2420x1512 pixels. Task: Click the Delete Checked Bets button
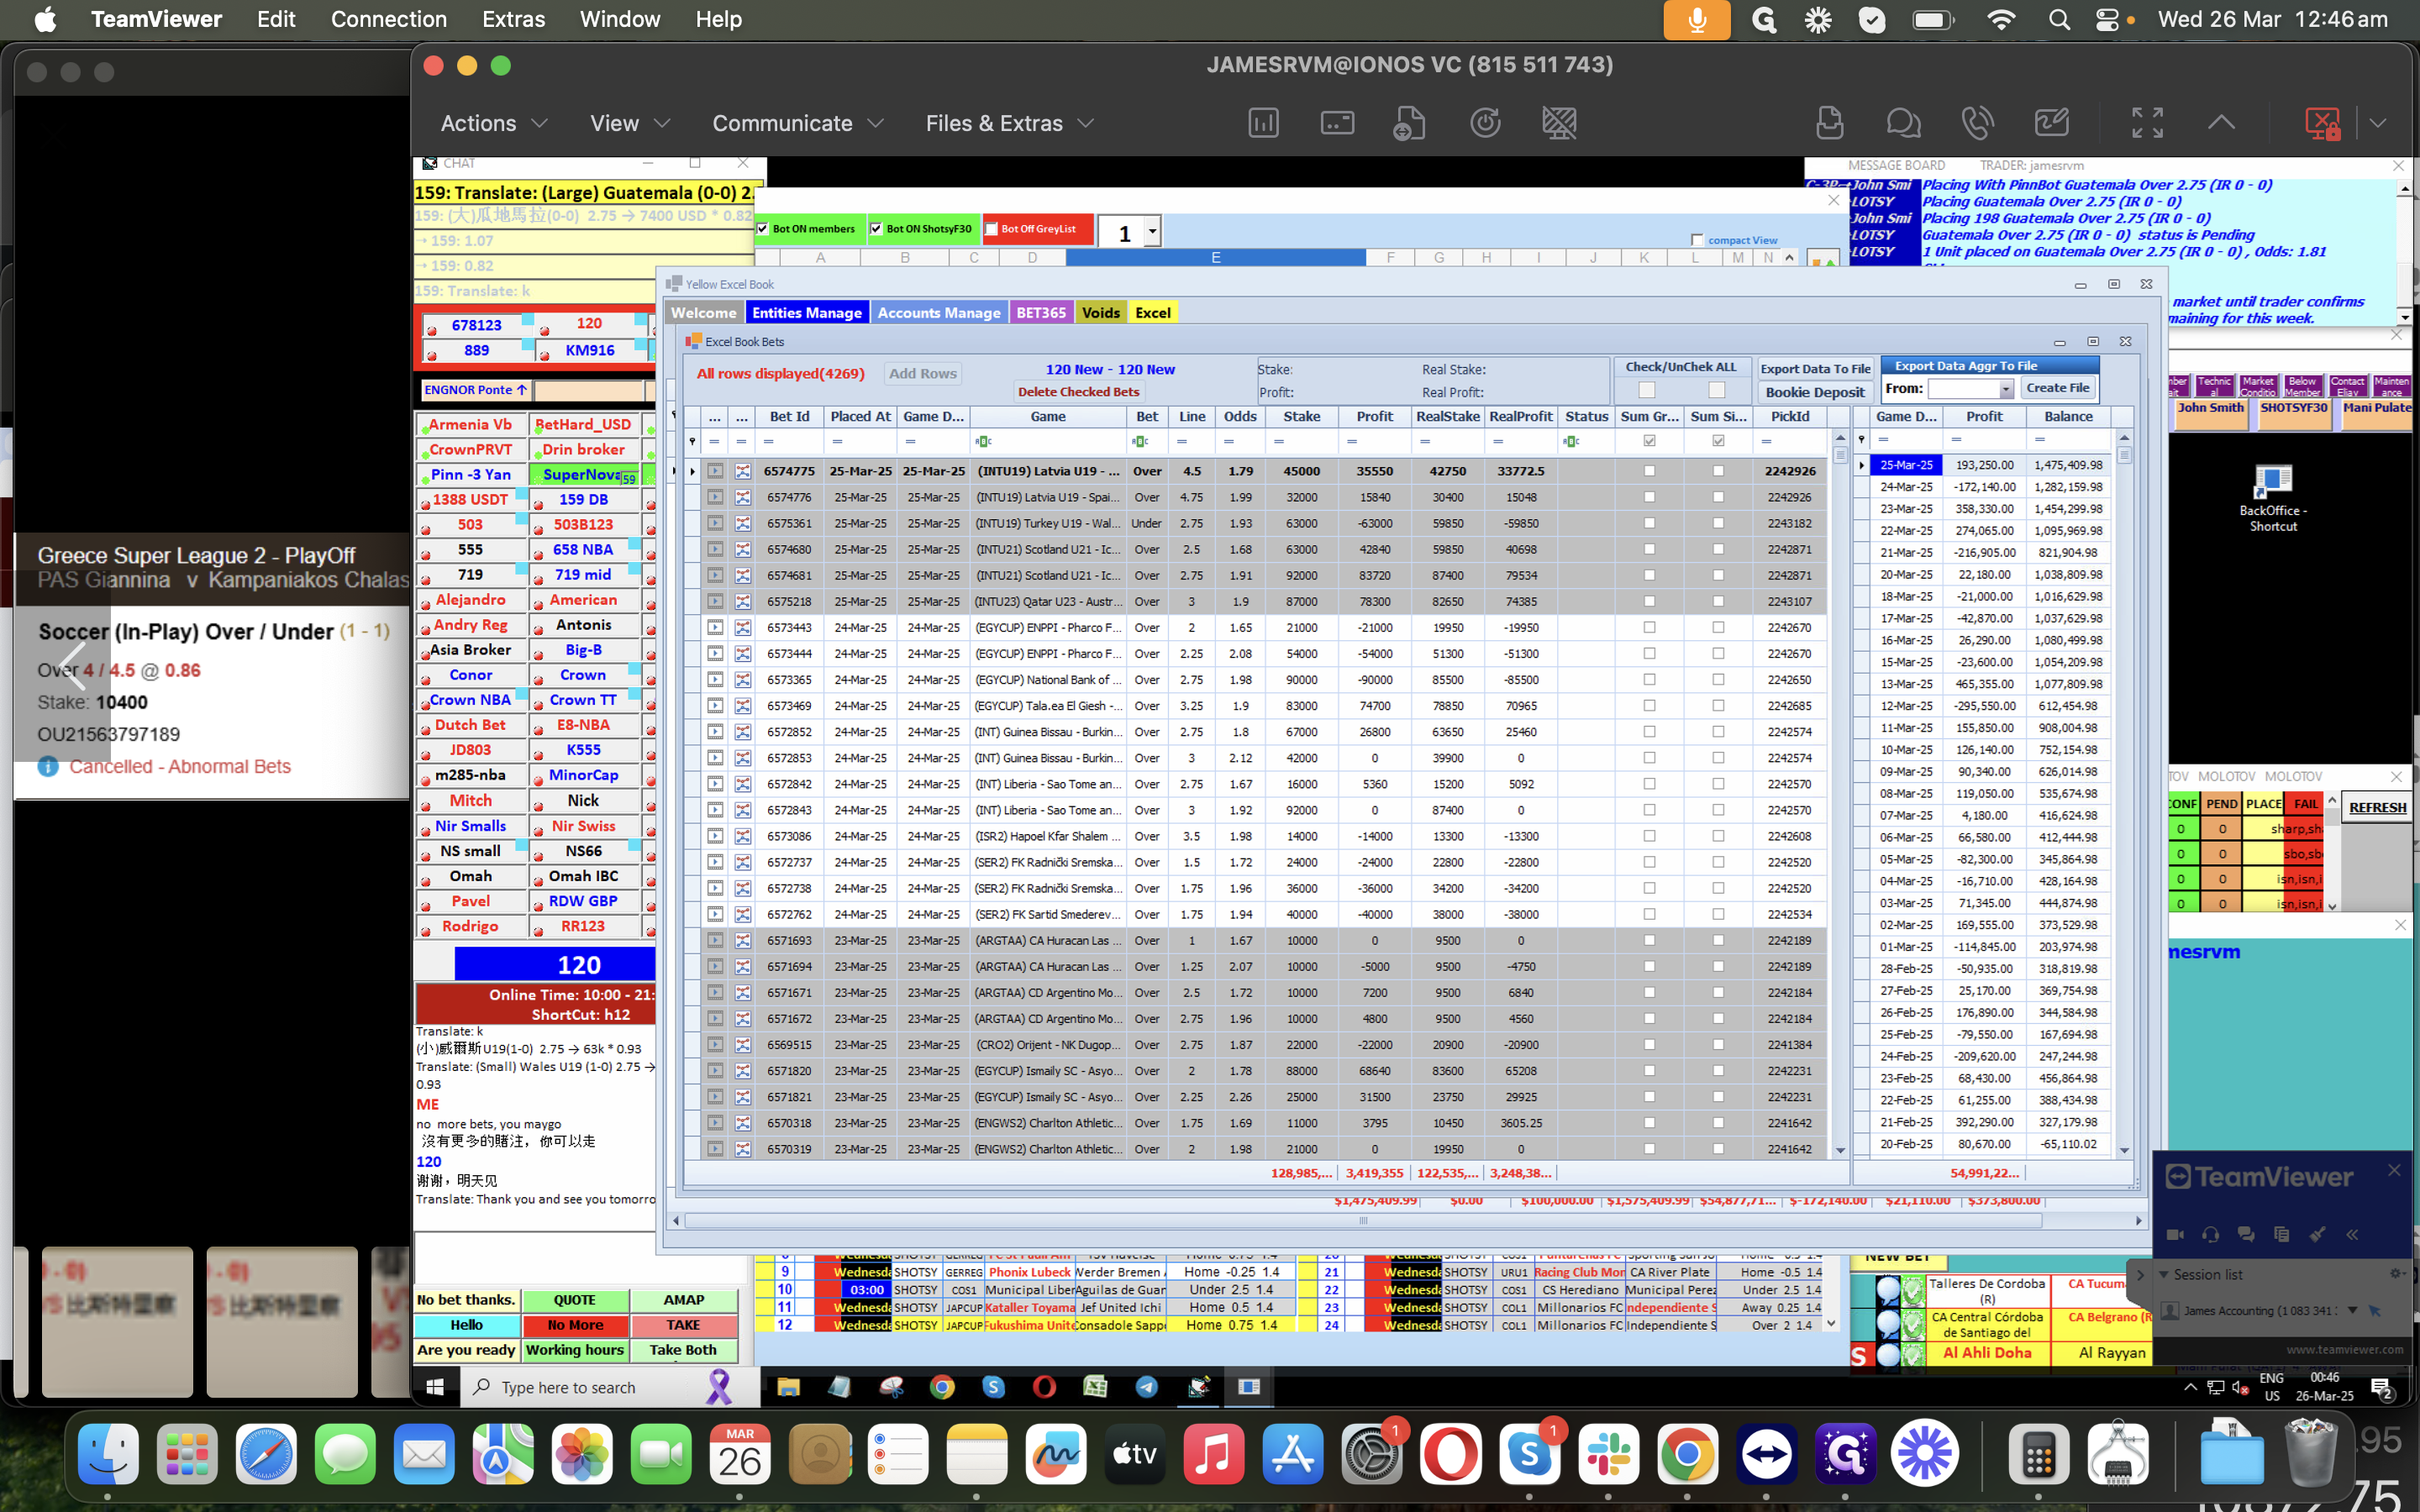pyautogui.click(x=1078, y=392)
